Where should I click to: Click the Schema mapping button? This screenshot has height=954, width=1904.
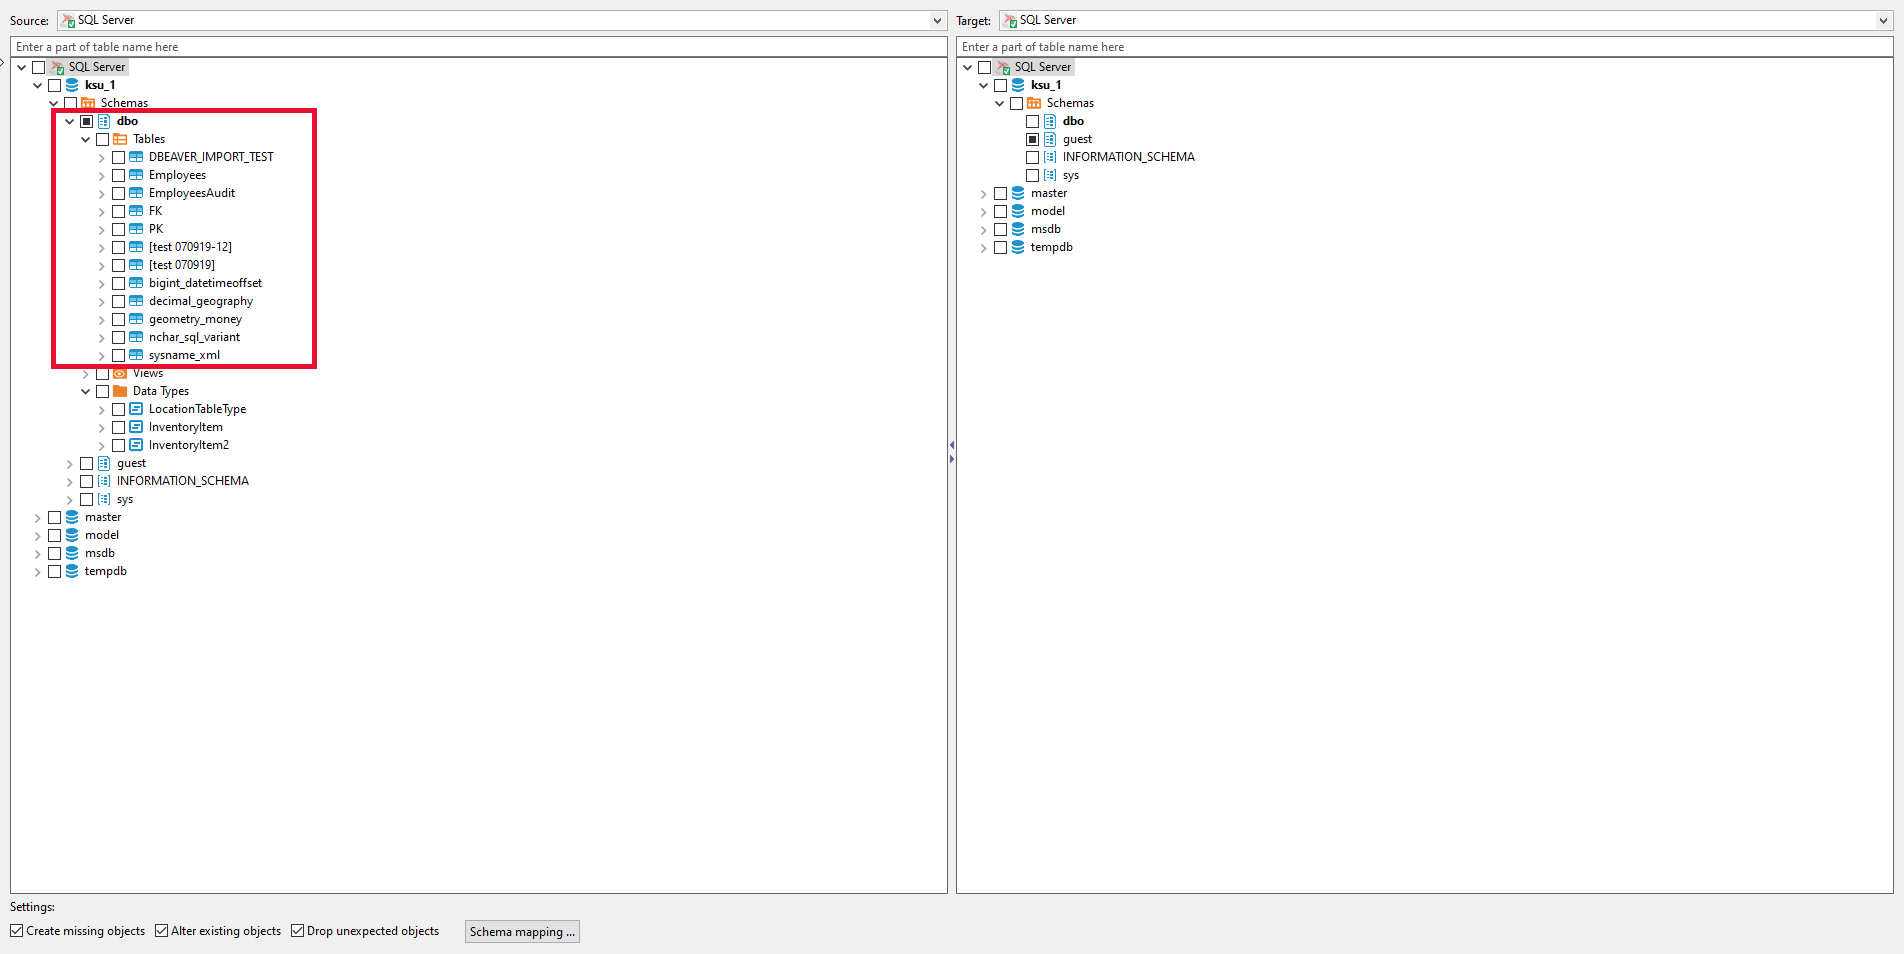point(521,931)
